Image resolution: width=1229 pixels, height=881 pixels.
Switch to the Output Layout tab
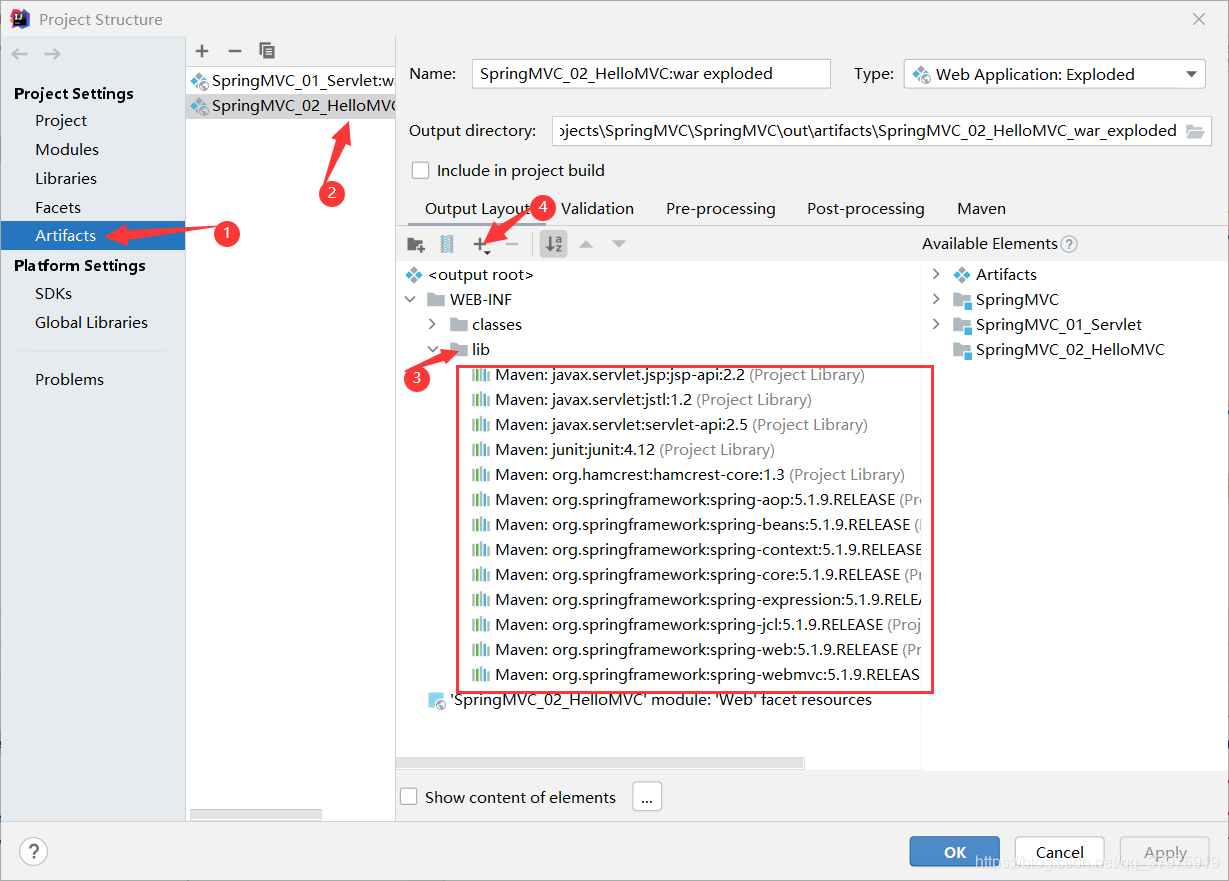coord(476,209)
